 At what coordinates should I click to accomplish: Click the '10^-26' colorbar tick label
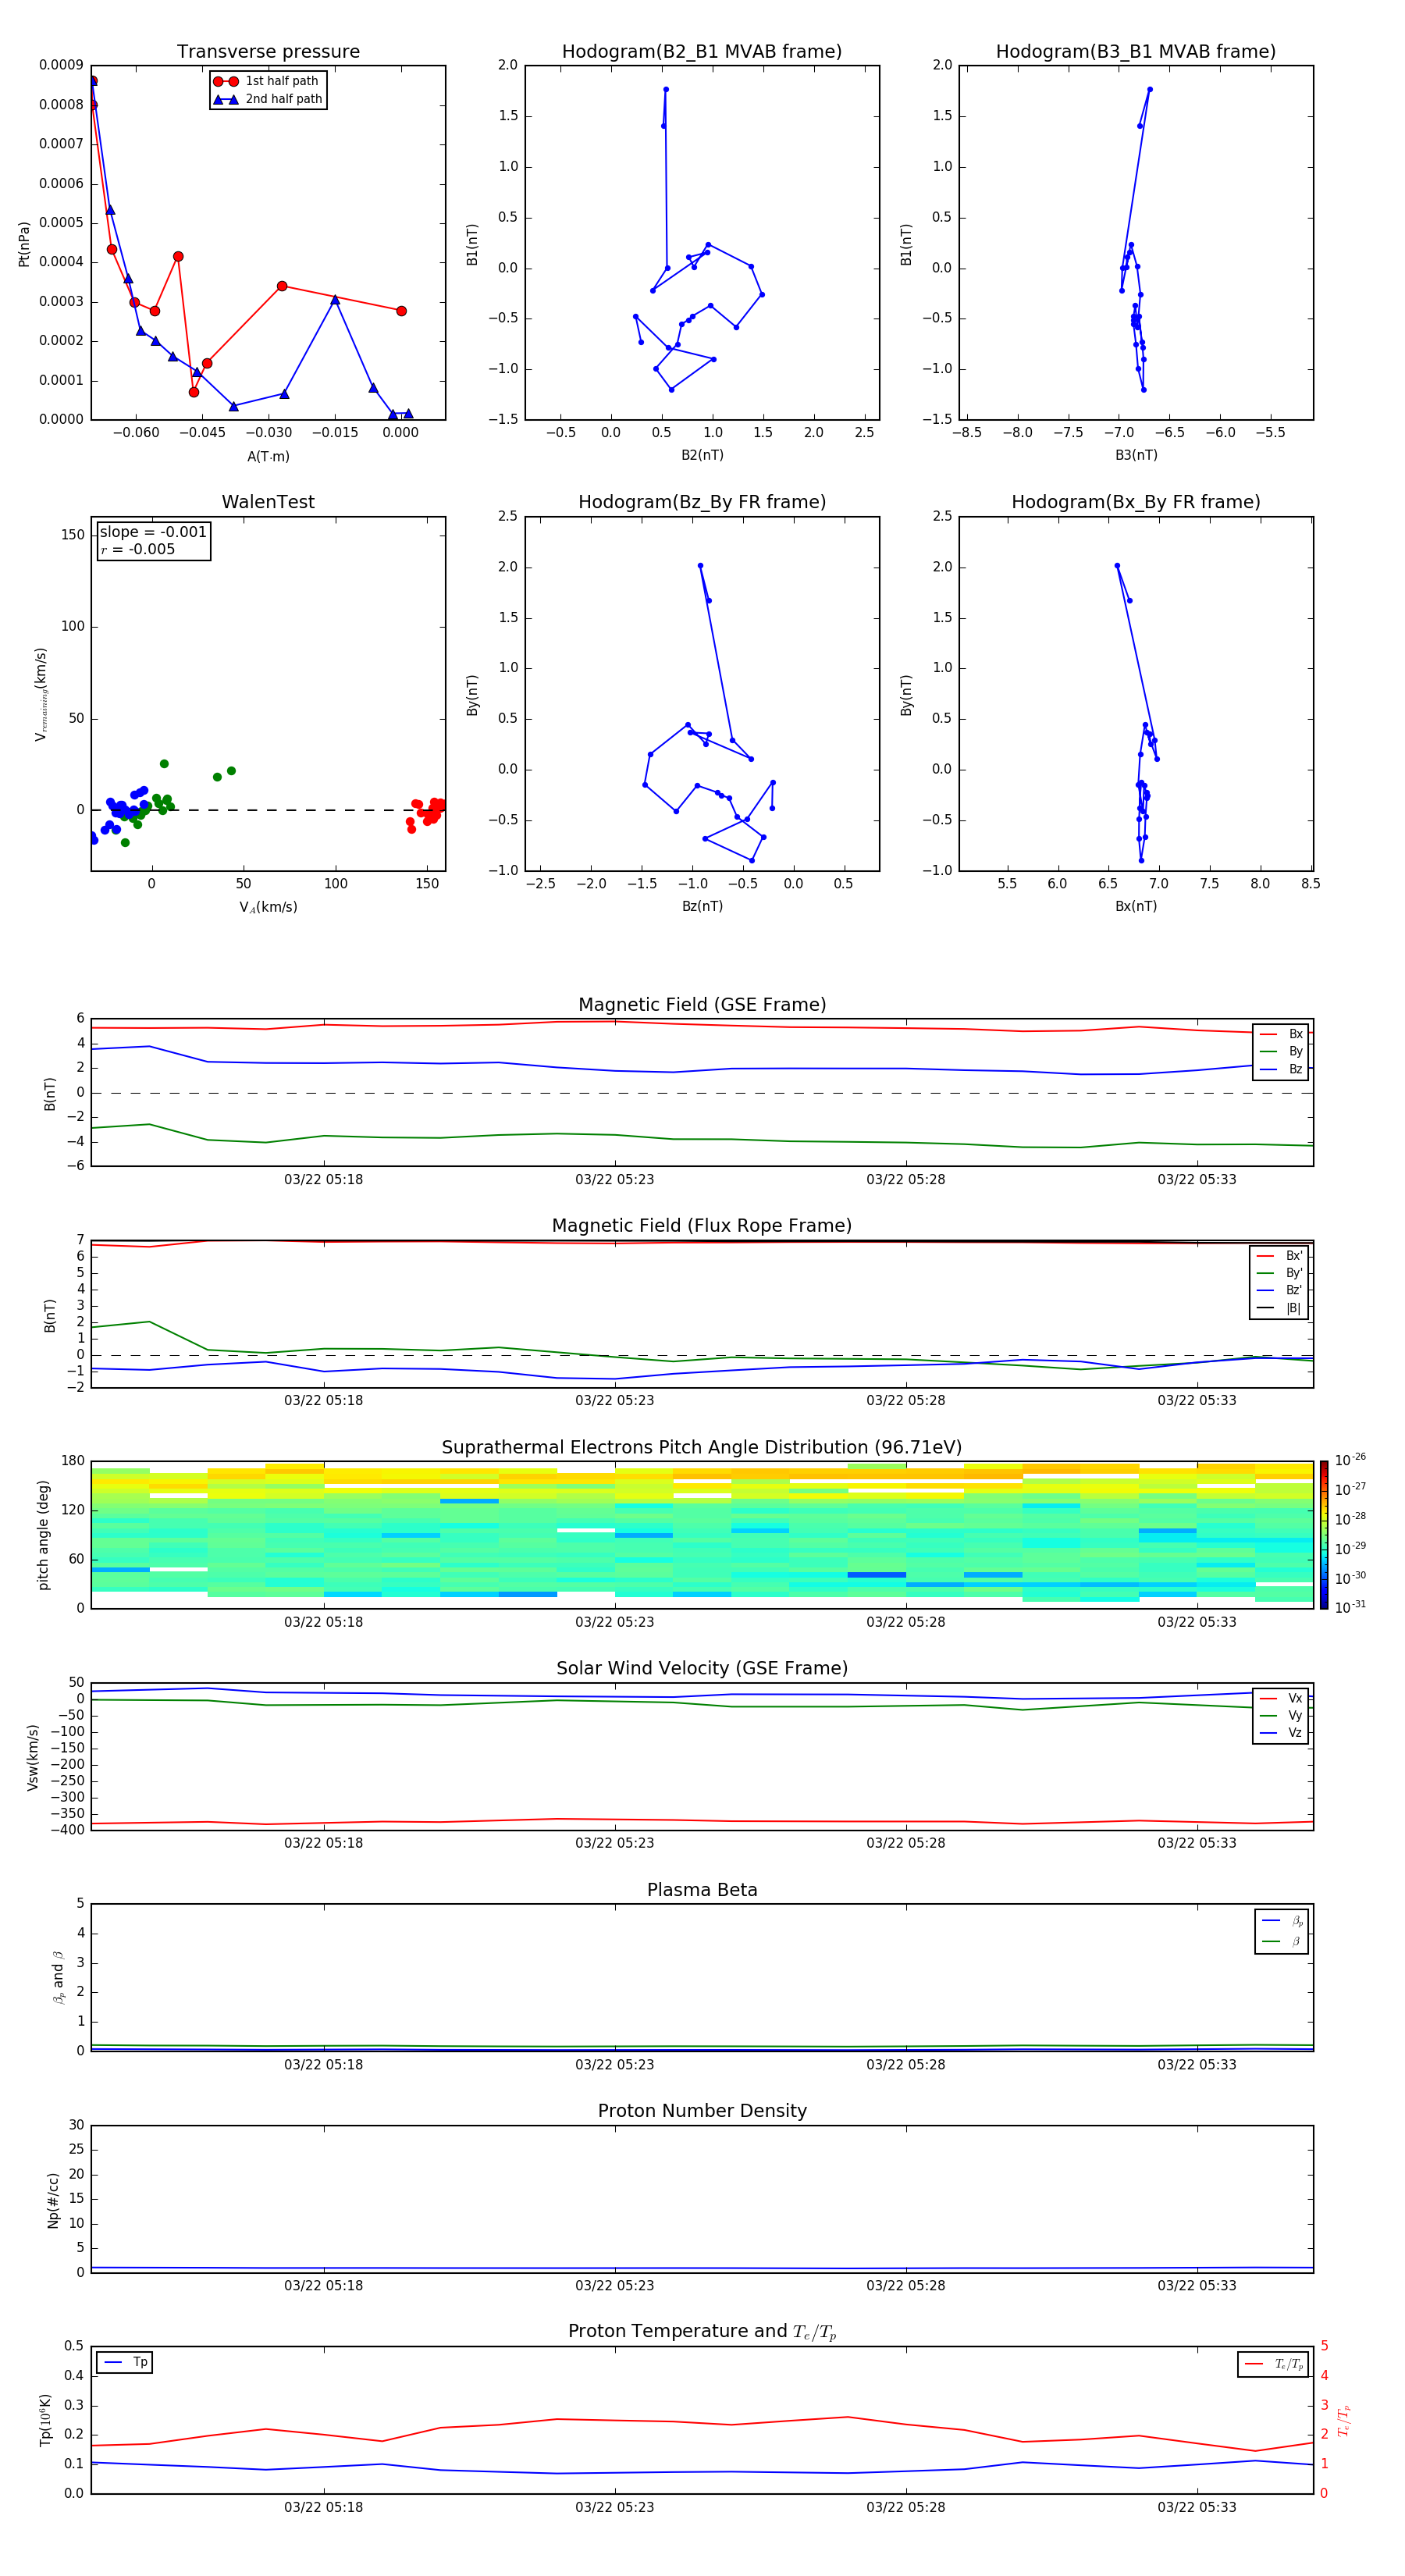(1350, 1460)
